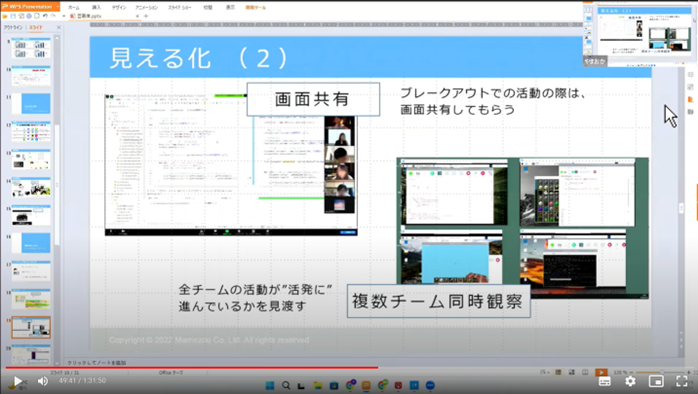Select the highlighted slide 19 thumbnail
This screenshot has height=394, width=698.
click(31, 327)
